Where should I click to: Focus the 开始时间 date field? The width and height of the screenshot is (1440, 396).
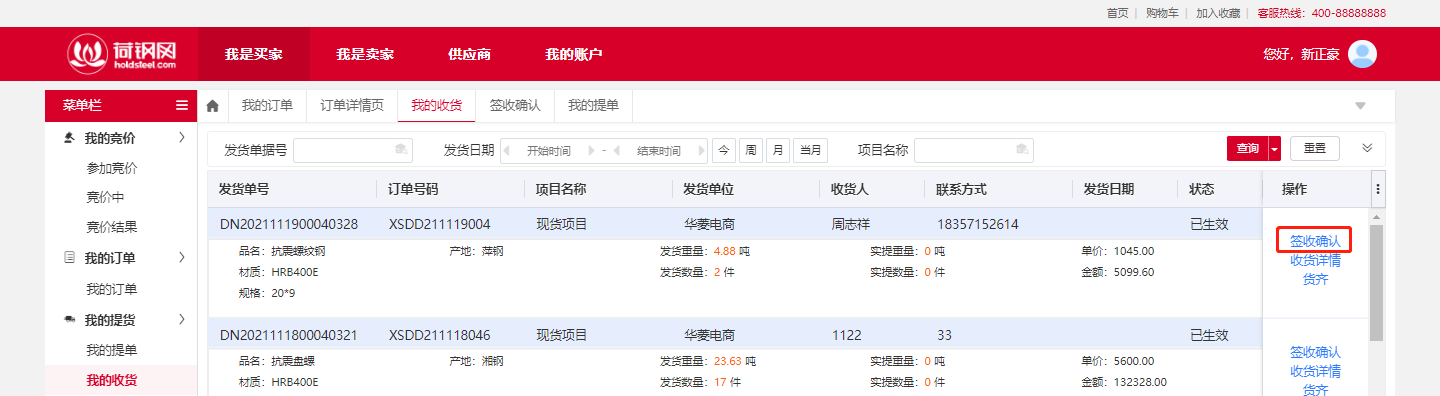(x=548, y=150)
